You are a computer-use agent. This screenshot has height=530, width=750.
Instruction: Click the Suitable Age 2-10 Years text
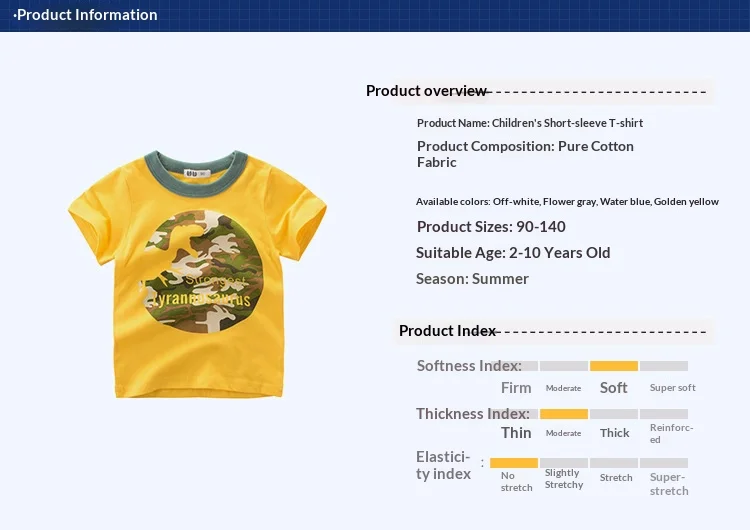pyautogui.click(x=513, y=253)
